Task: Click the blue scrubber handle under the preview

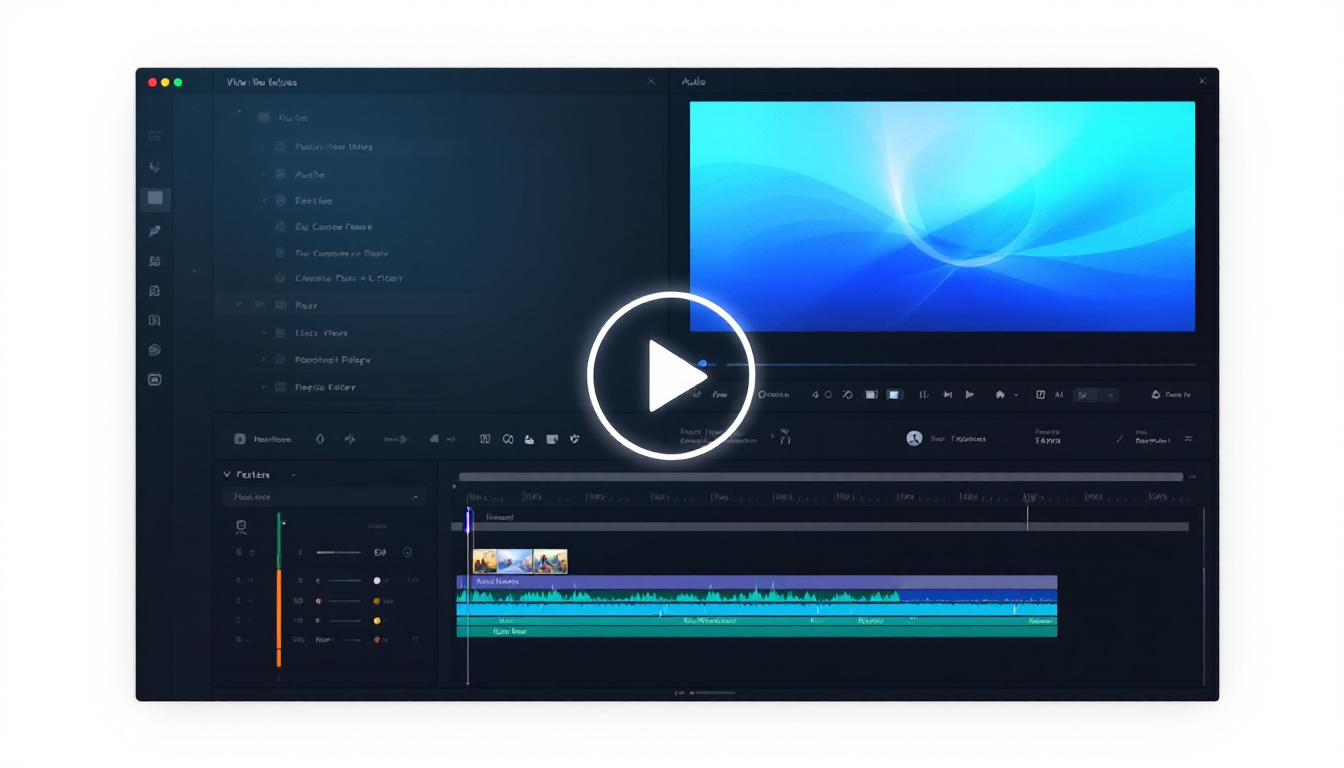Action: click(702, 364)
